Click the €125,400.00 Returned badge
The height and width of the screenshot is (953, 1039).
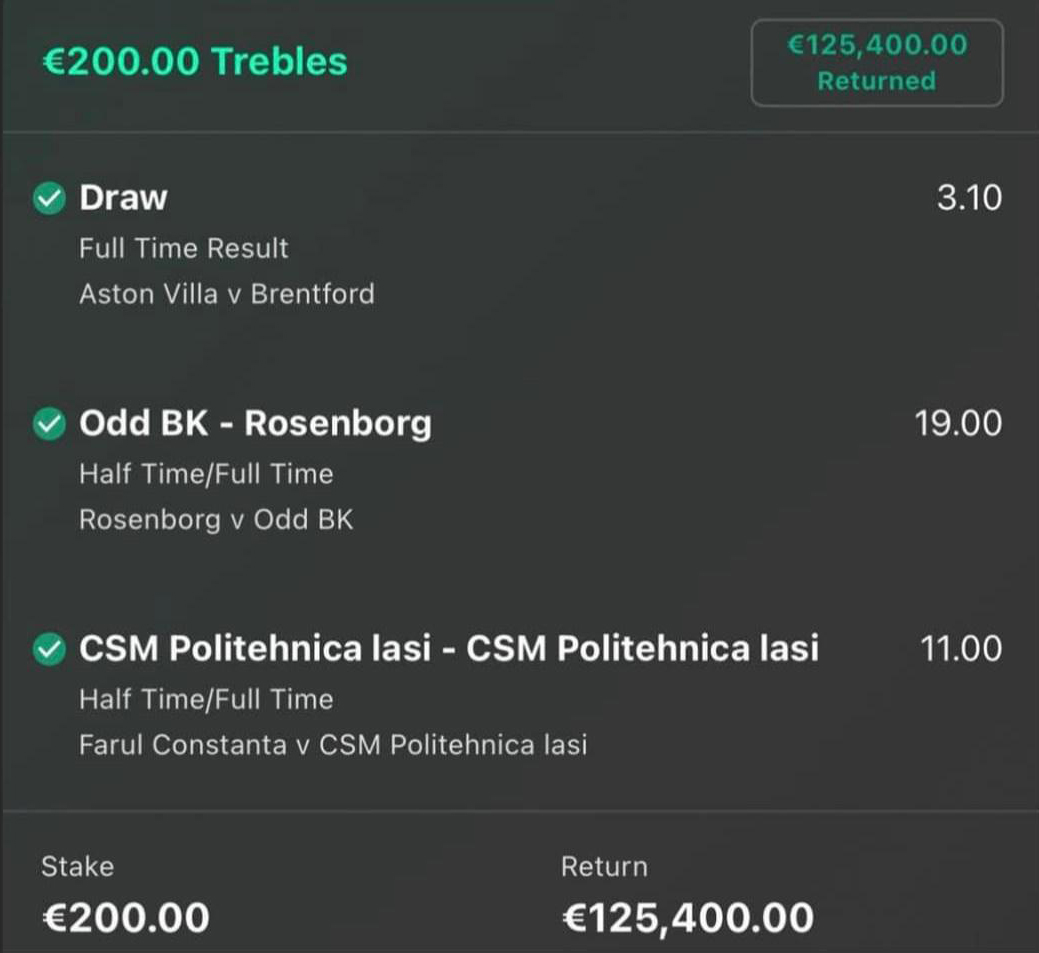pyautogui.click(x=876, y=62)
